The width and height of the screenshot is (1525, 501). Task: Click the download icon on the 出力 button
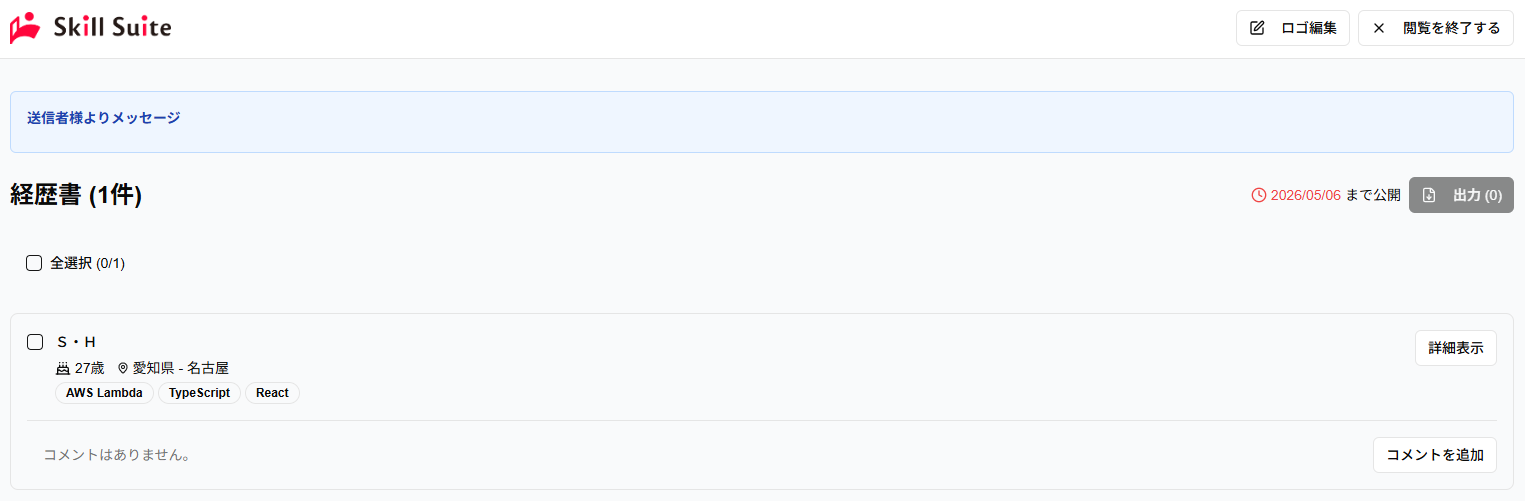1429,195
